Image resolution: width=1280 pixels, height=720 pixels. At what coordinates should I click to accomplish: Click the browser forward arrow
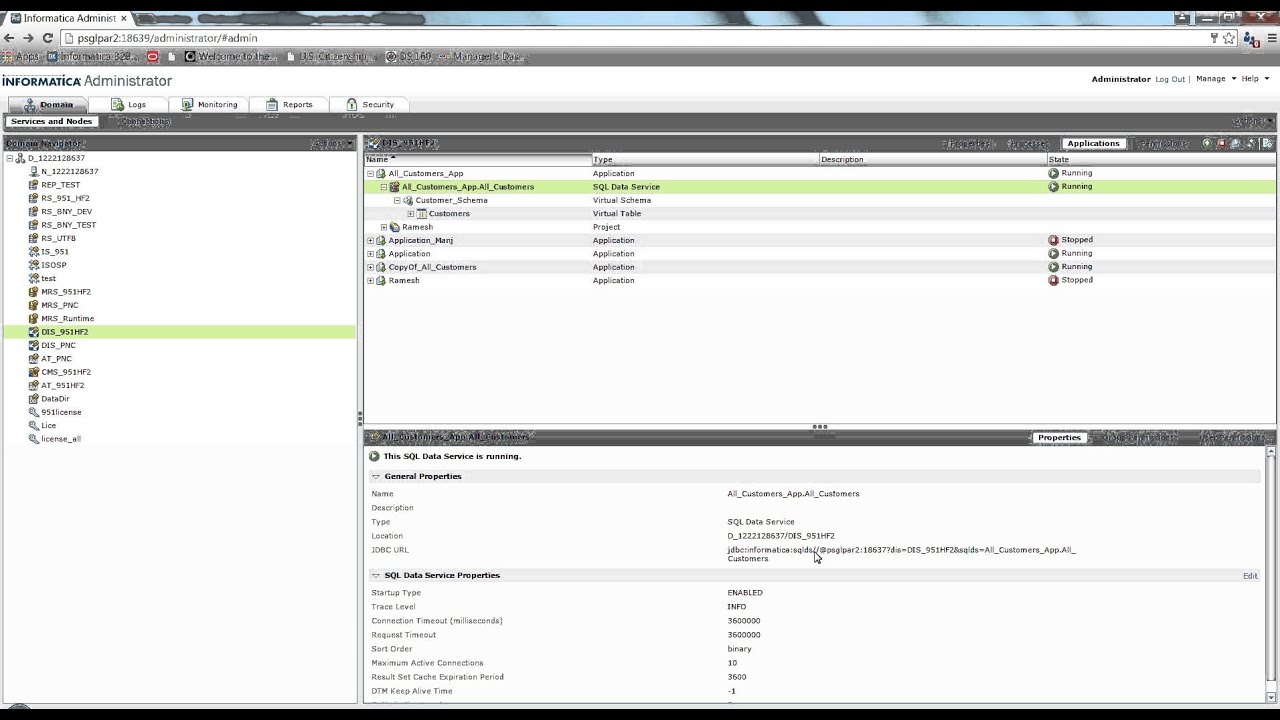(28, 38)
